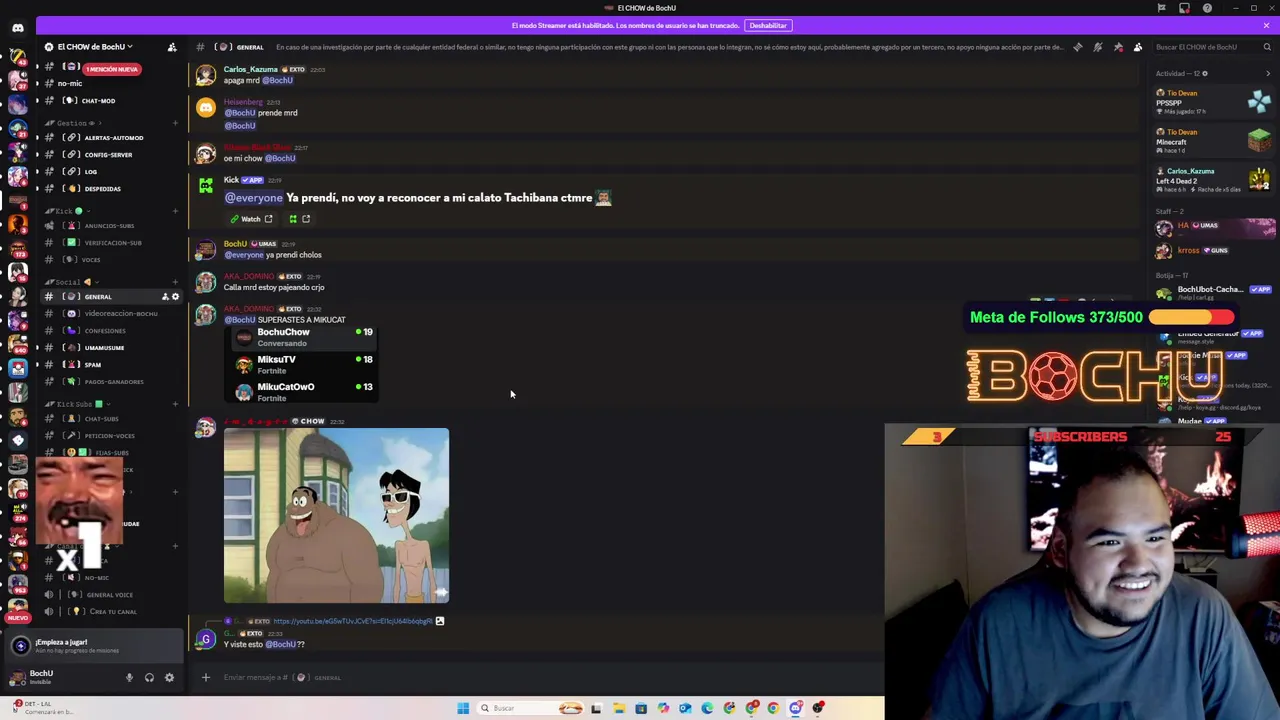
Task: Open krross member in Staff list
Action: coord(1188,250)
